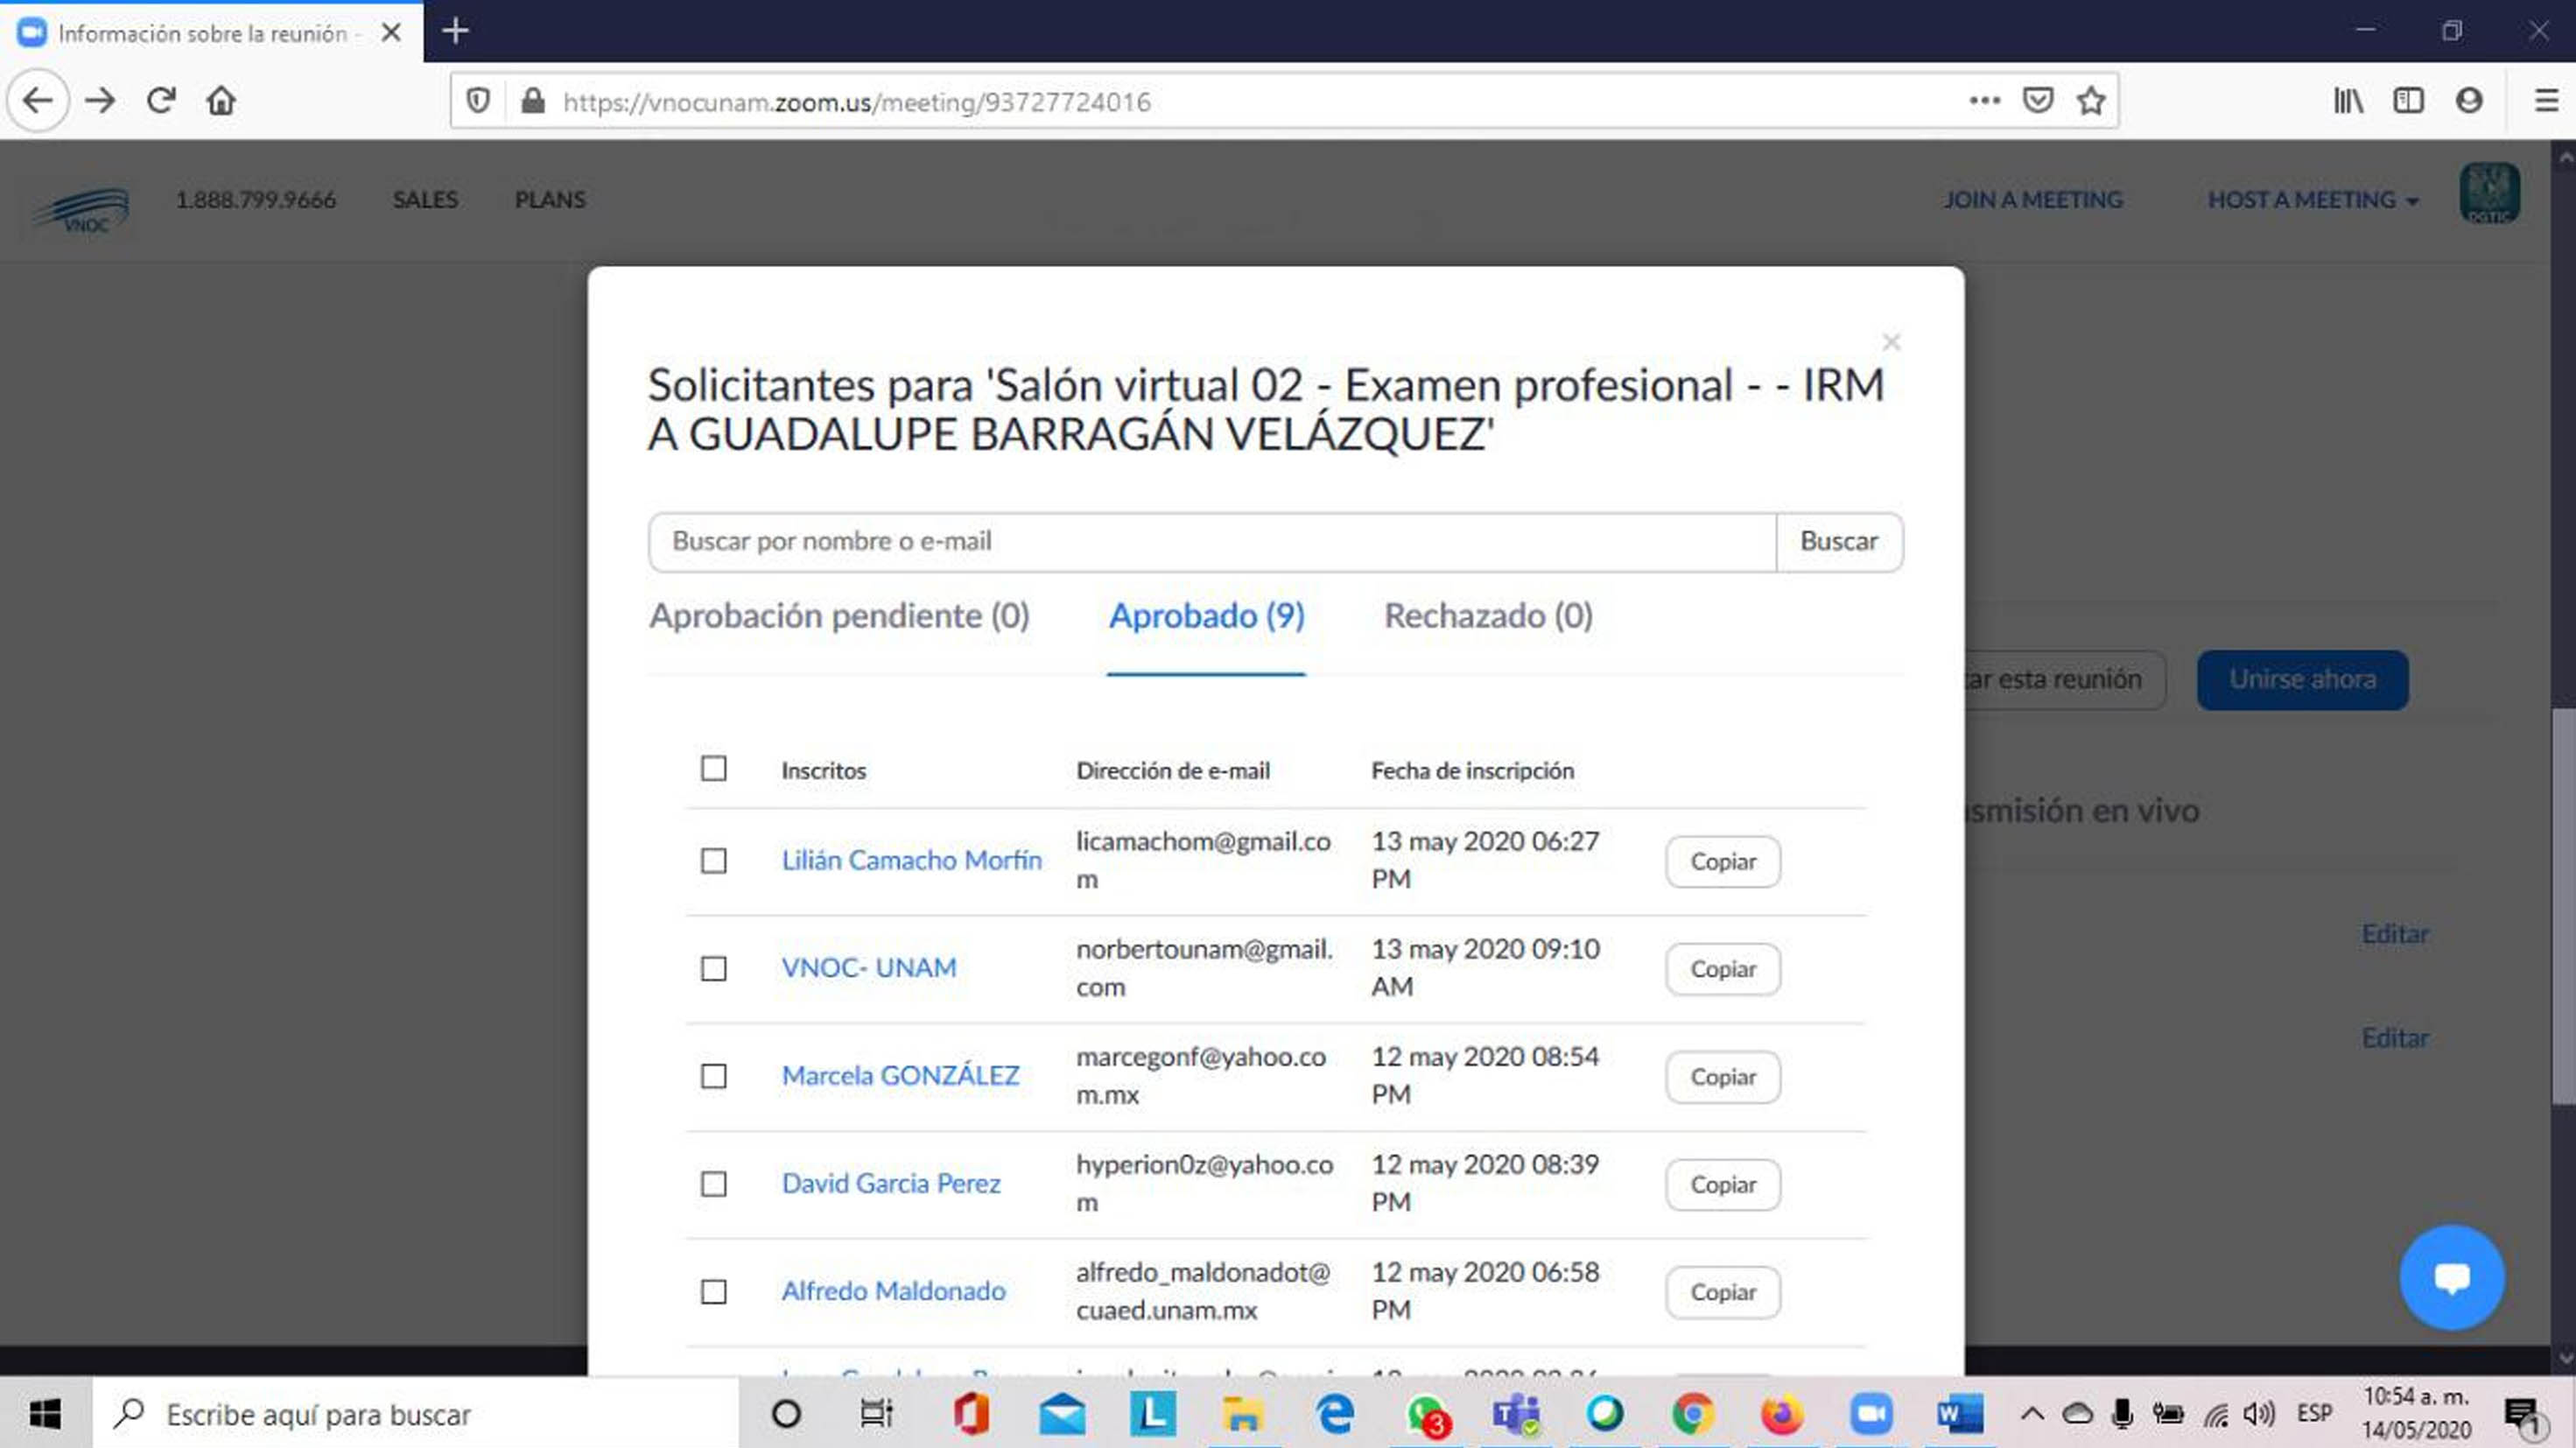The image size is (2576, 1448).
Task: Open the blue chat help bubble
Action: tap(2452, 1277)
